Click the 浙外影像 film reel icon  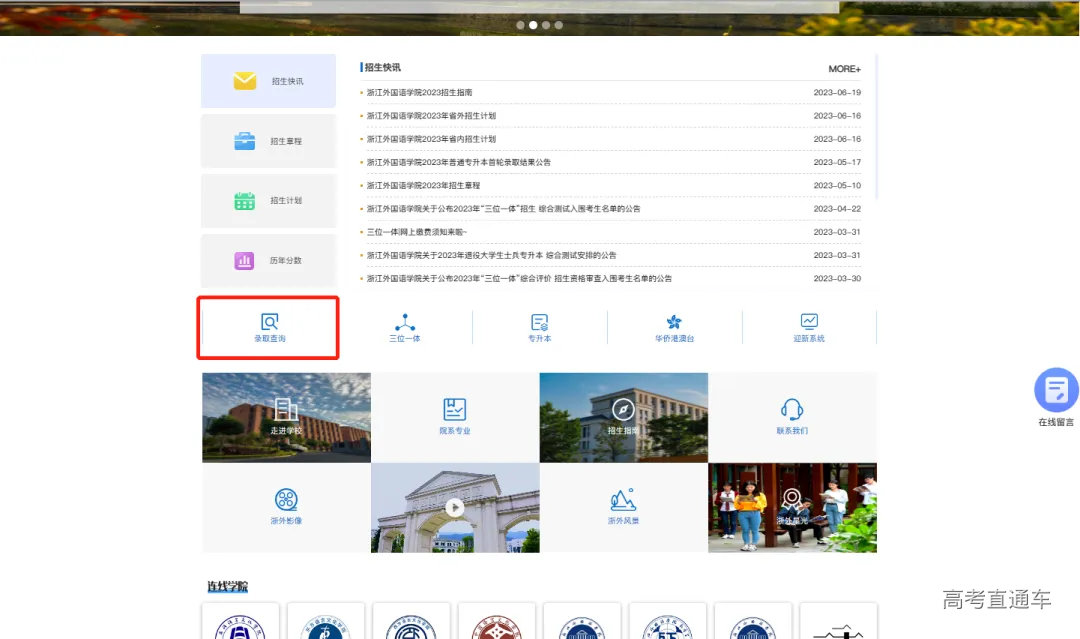(287, 507)
